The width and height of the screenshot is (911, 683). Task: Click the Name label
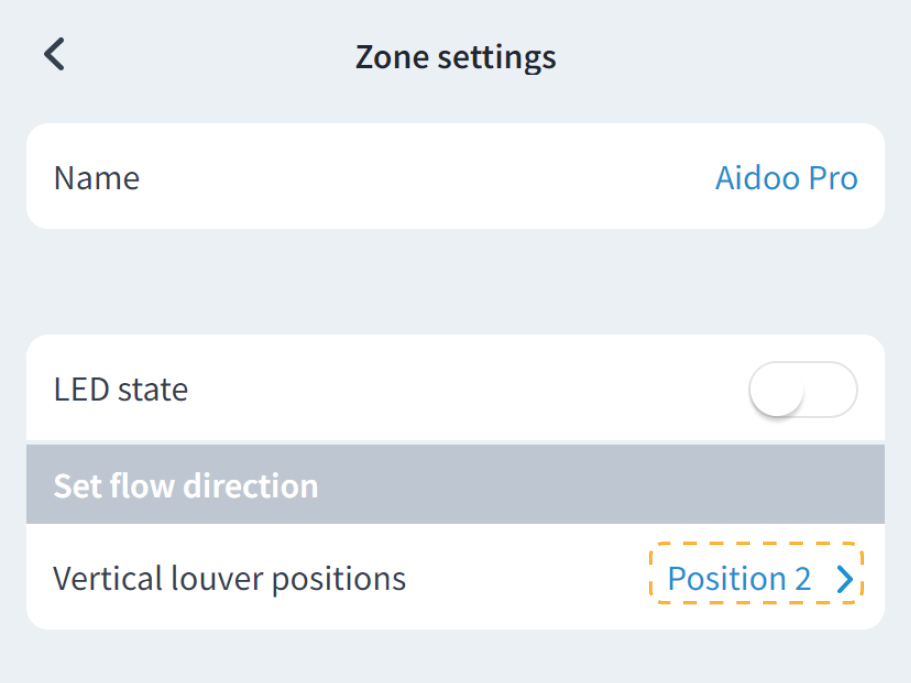[x=96, y=178]
